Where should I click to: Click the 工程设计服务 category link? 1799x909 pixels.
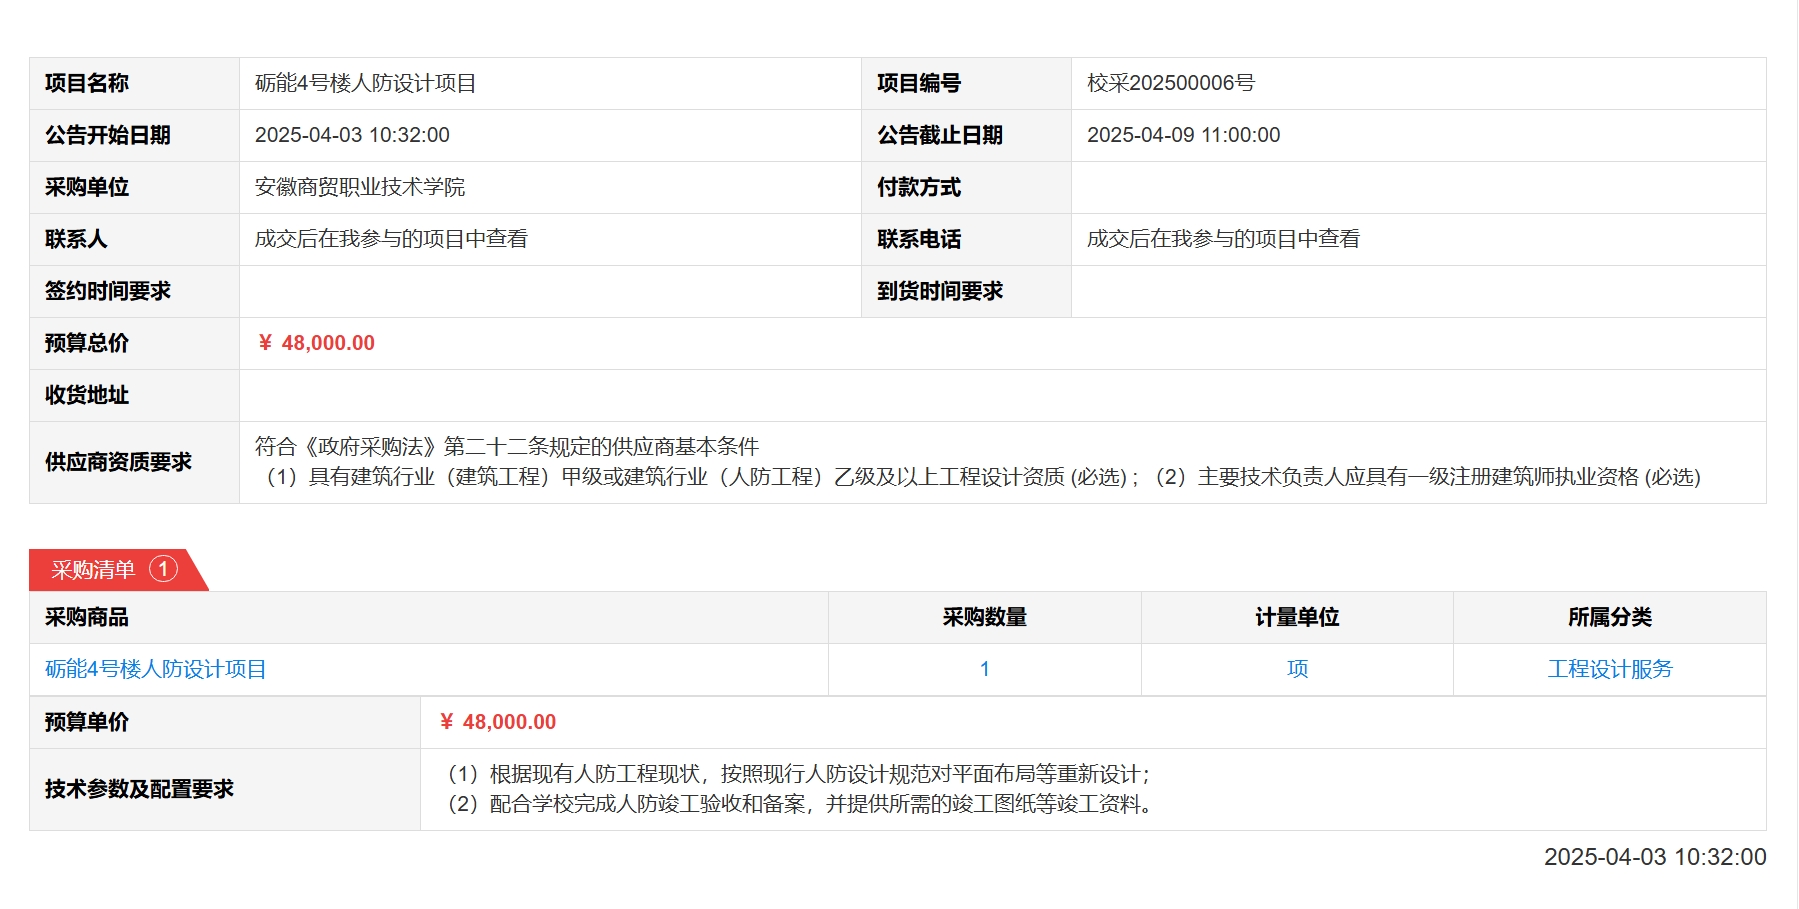pyautogui.click(x=1609, y=669)
